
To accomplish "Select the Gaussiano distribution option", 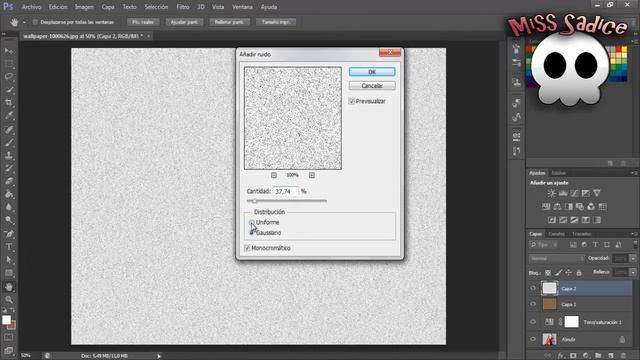I will pyautogui.click(x=251, y=233).
